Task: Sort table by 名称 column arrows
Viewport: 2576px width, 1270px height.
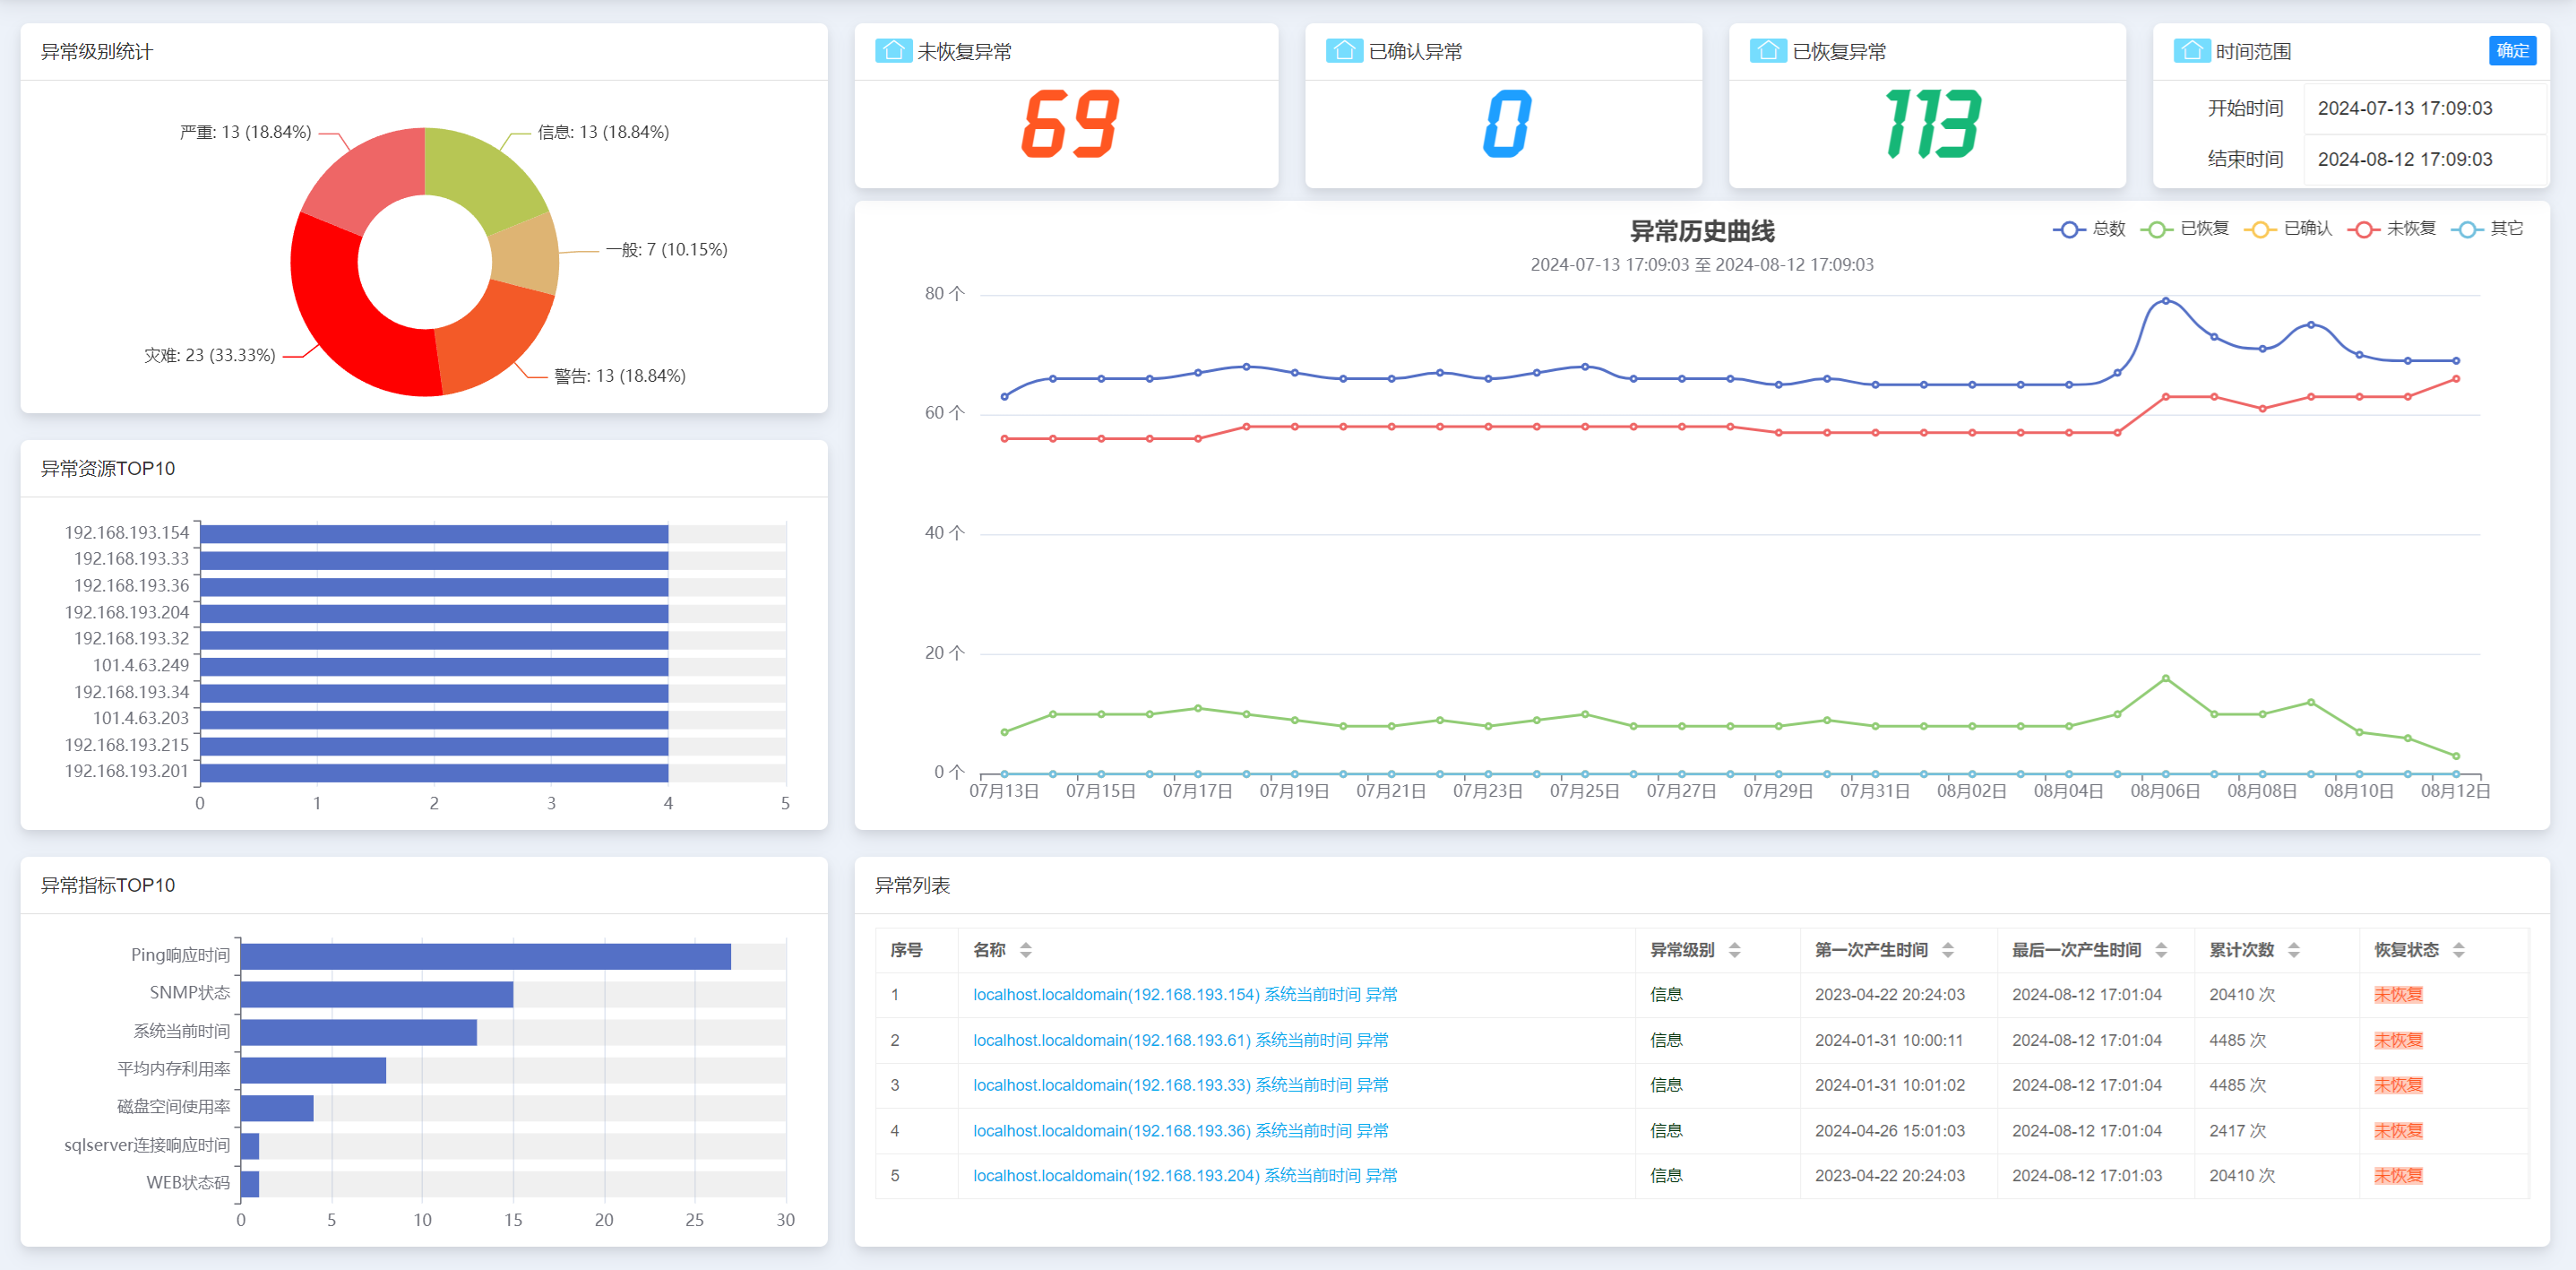Action: [x=1025, y=950]
